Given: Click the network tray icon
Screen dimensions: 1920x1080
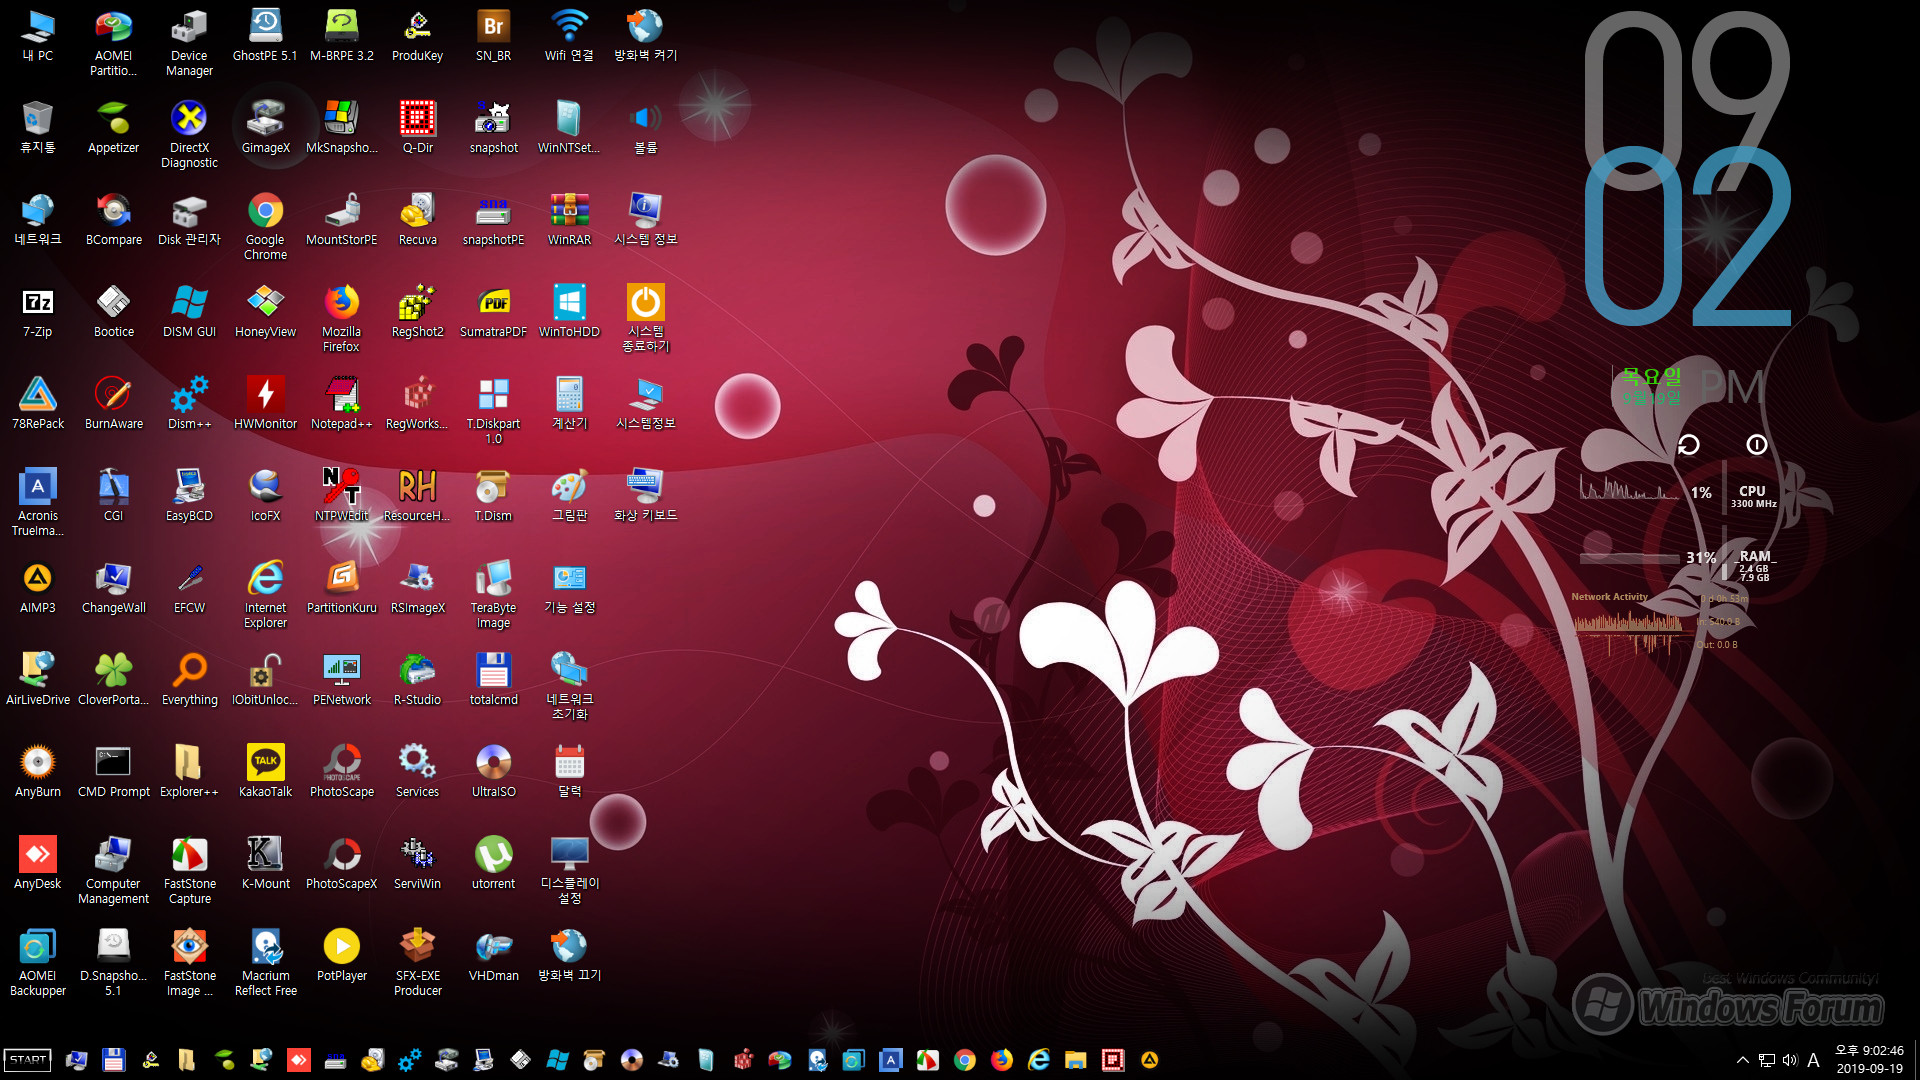Looking at the screenshot, I should (1767, 1060).
